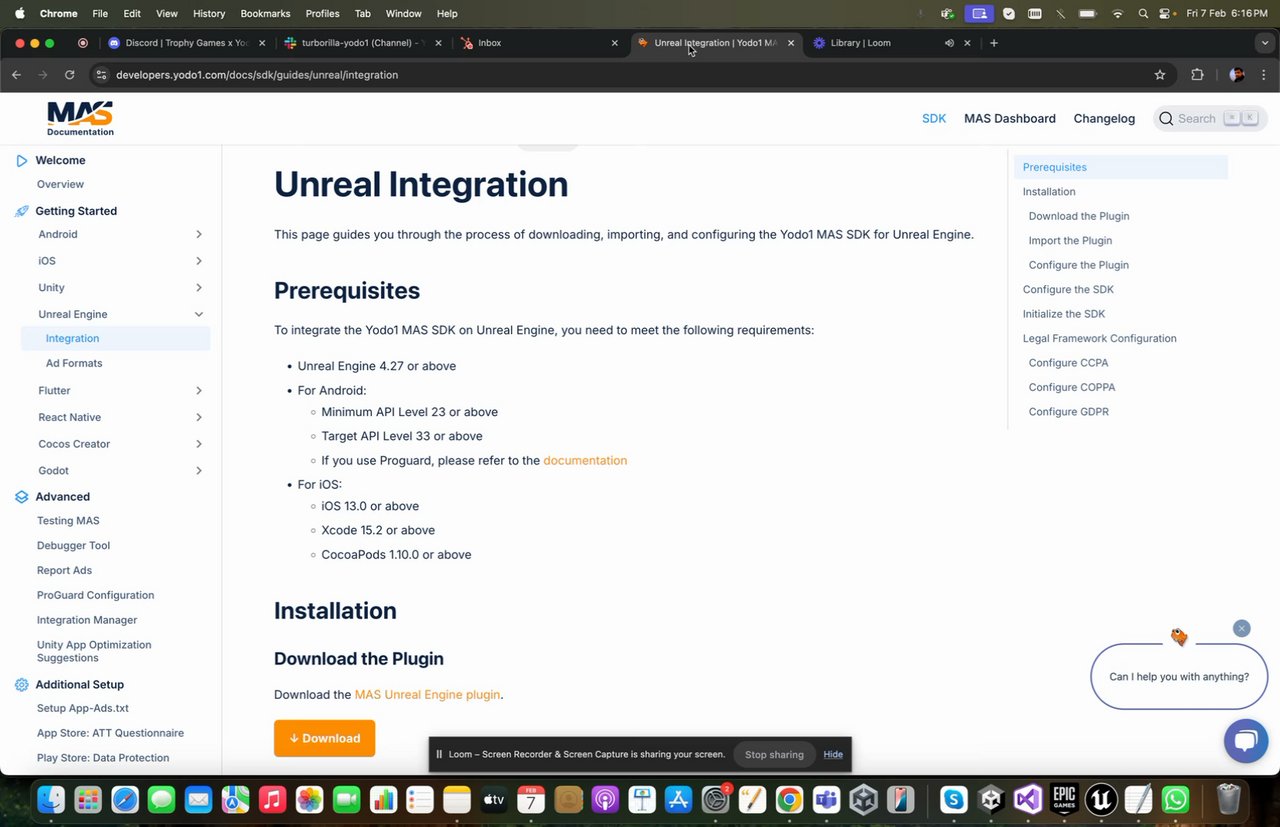Click the browser address bar URL
This screenshot has width=1280, height=827.
[257, 75]
